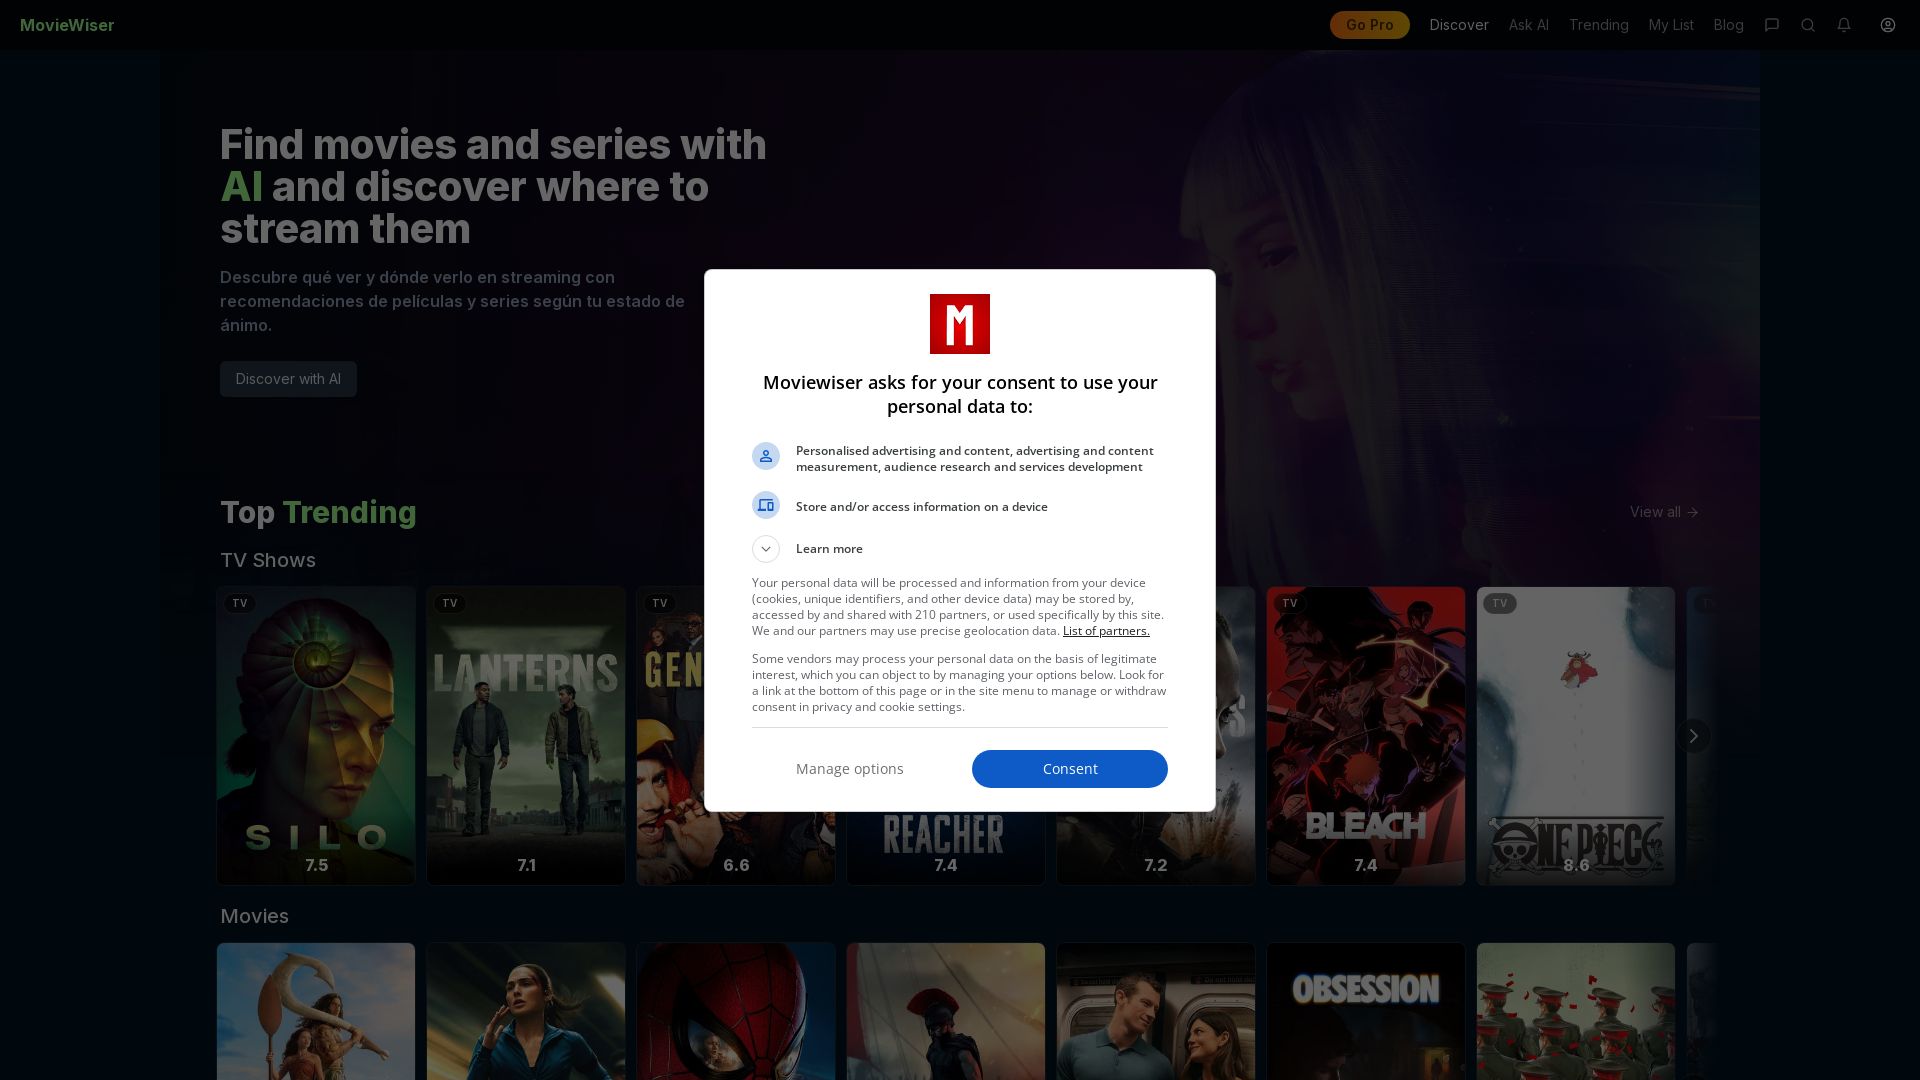
Task: Open the notifications bell icon
Action: (1844, 25)
